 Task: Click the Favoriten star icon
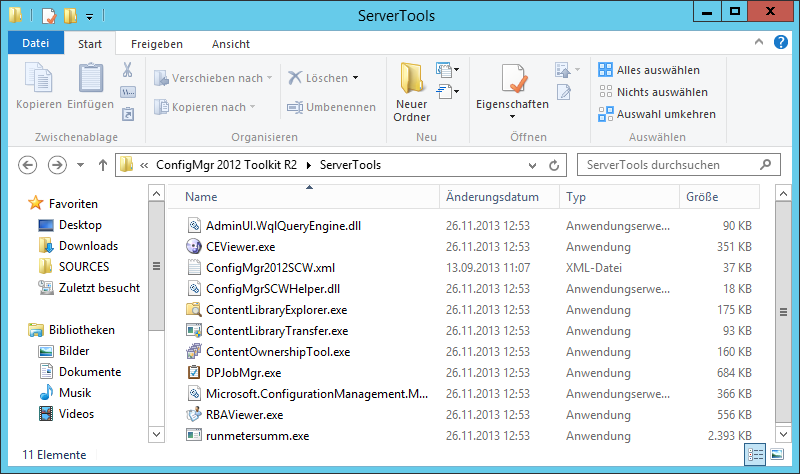[36, 203]
